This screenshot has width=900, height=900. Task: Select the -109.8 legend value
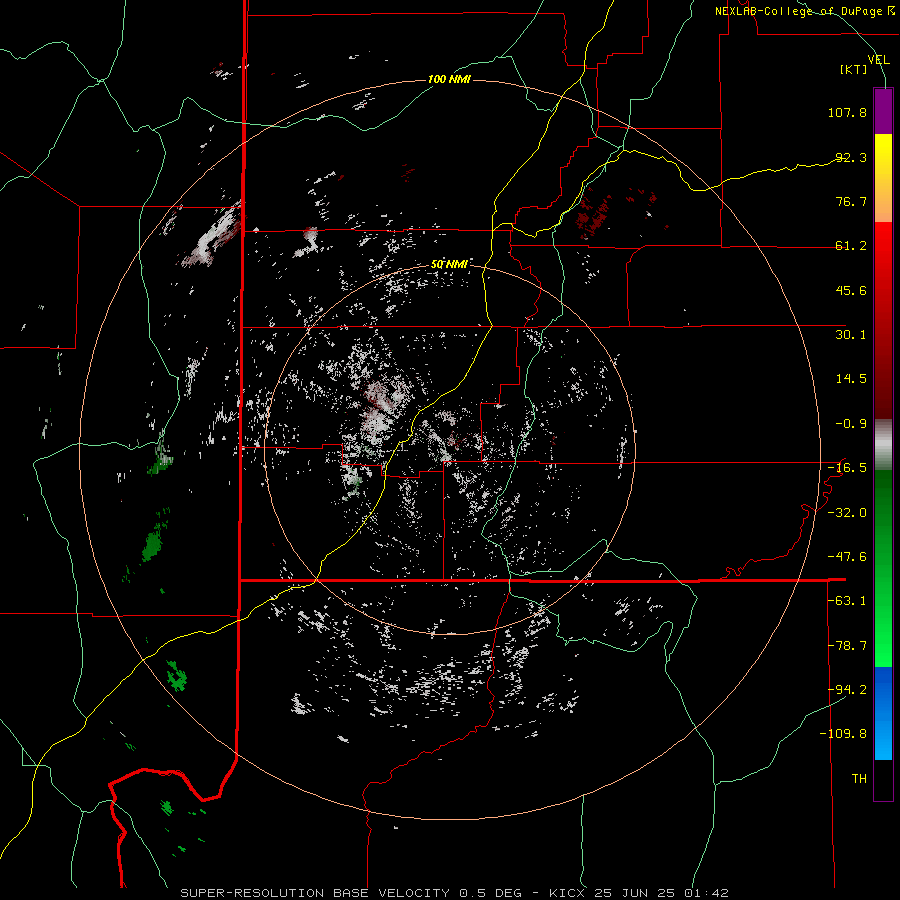click(844, 734)
